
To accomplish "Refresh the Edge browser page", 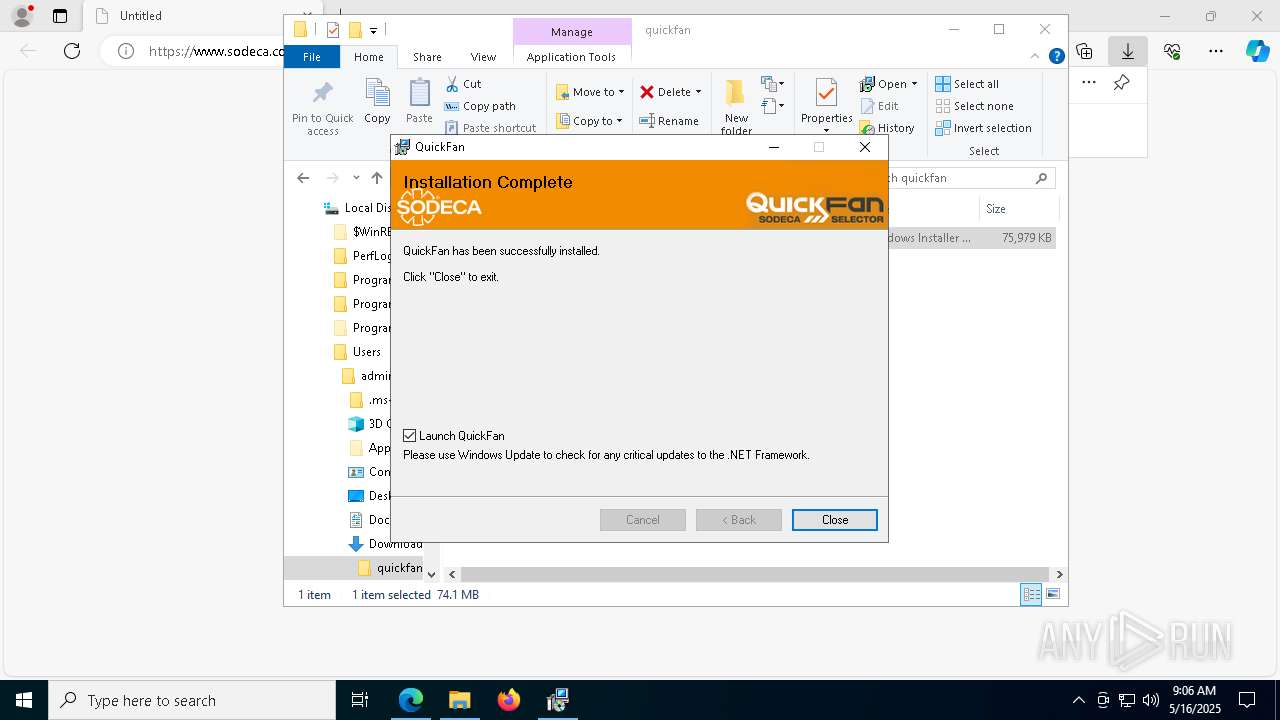I will point(72,51).
